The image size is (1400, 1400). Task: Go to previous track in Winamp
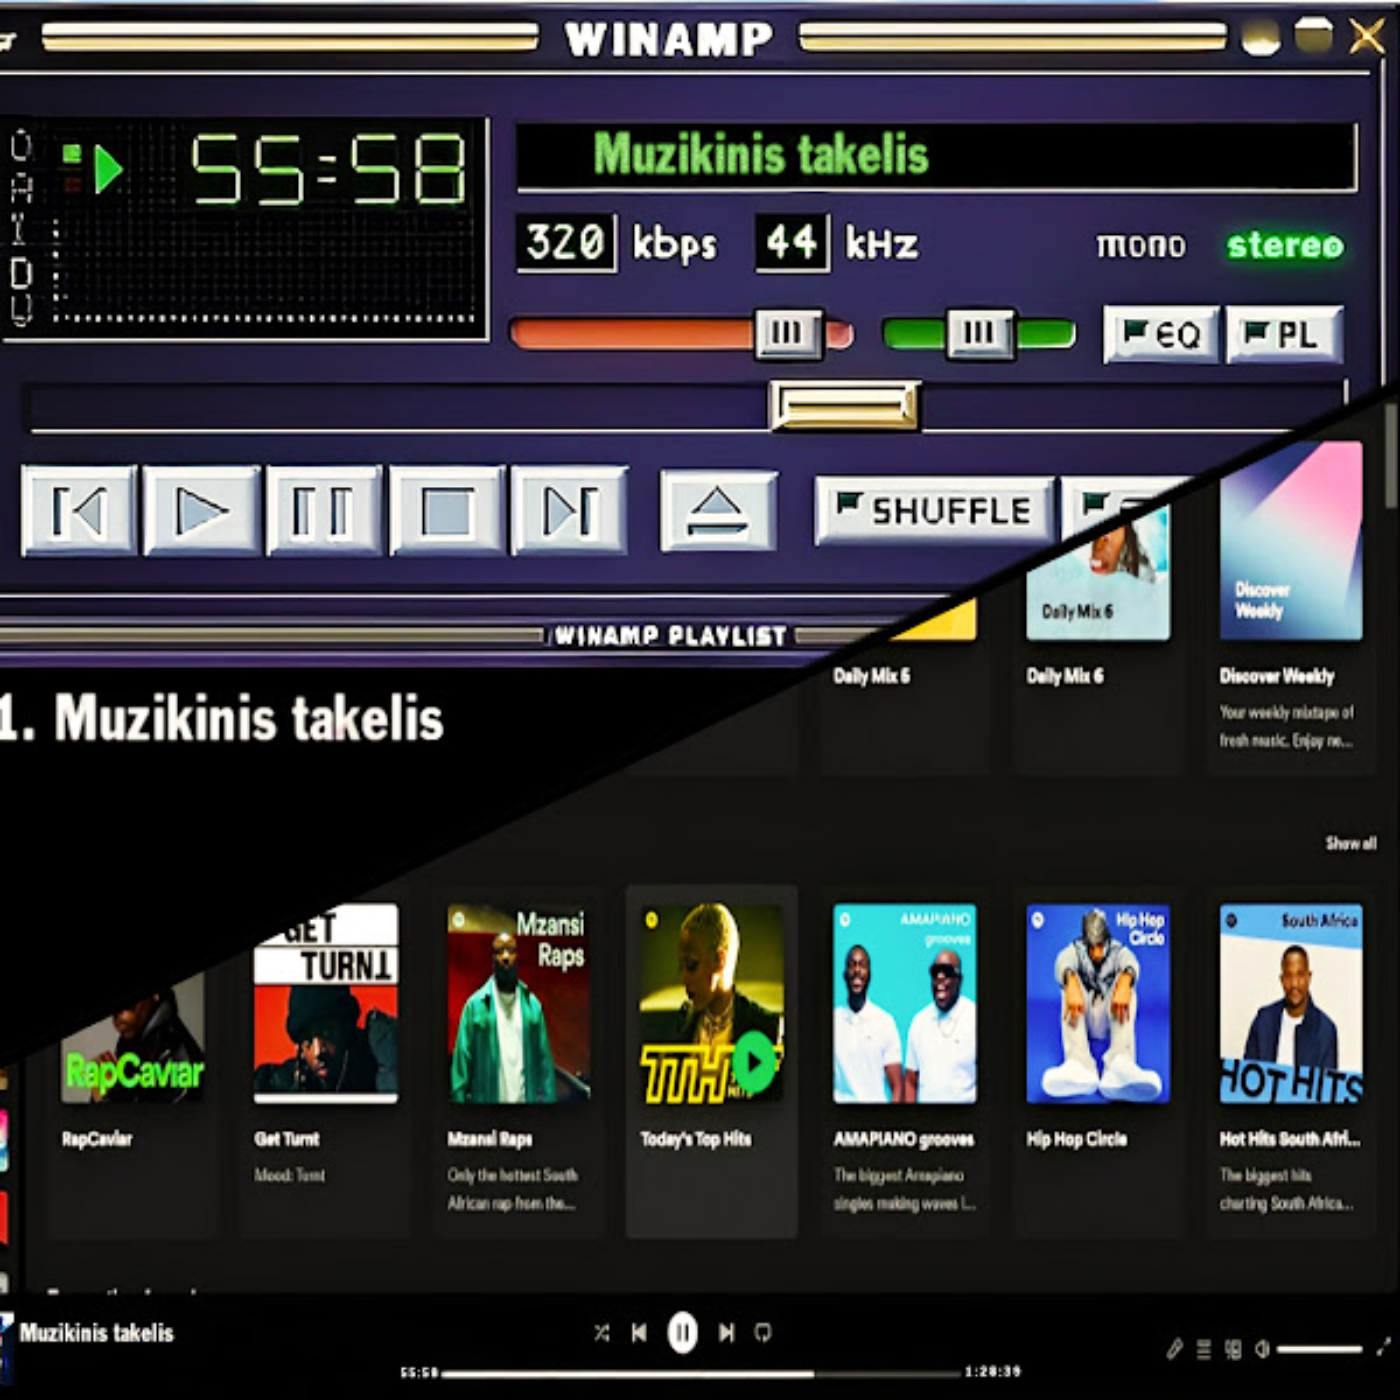click(x=79, y=511)
